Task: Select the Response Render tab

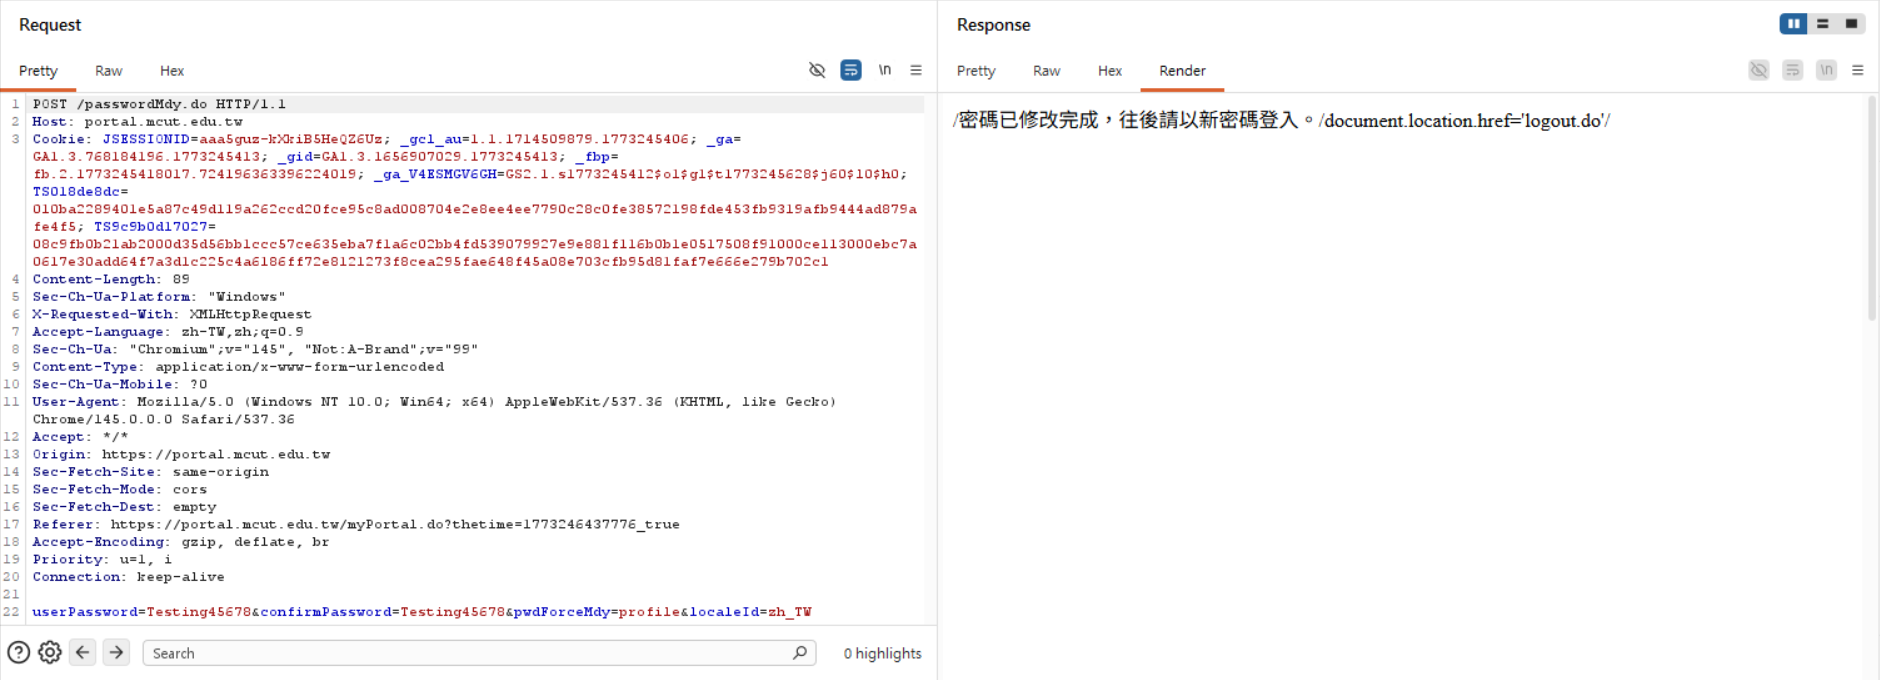Action: pyautogui.click(x=1182, y=71)
